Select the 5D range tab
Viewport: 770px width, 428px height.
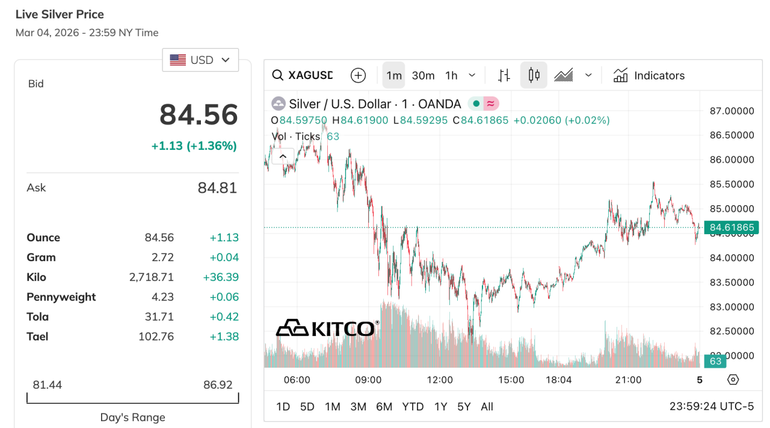[x=307, y=407]
